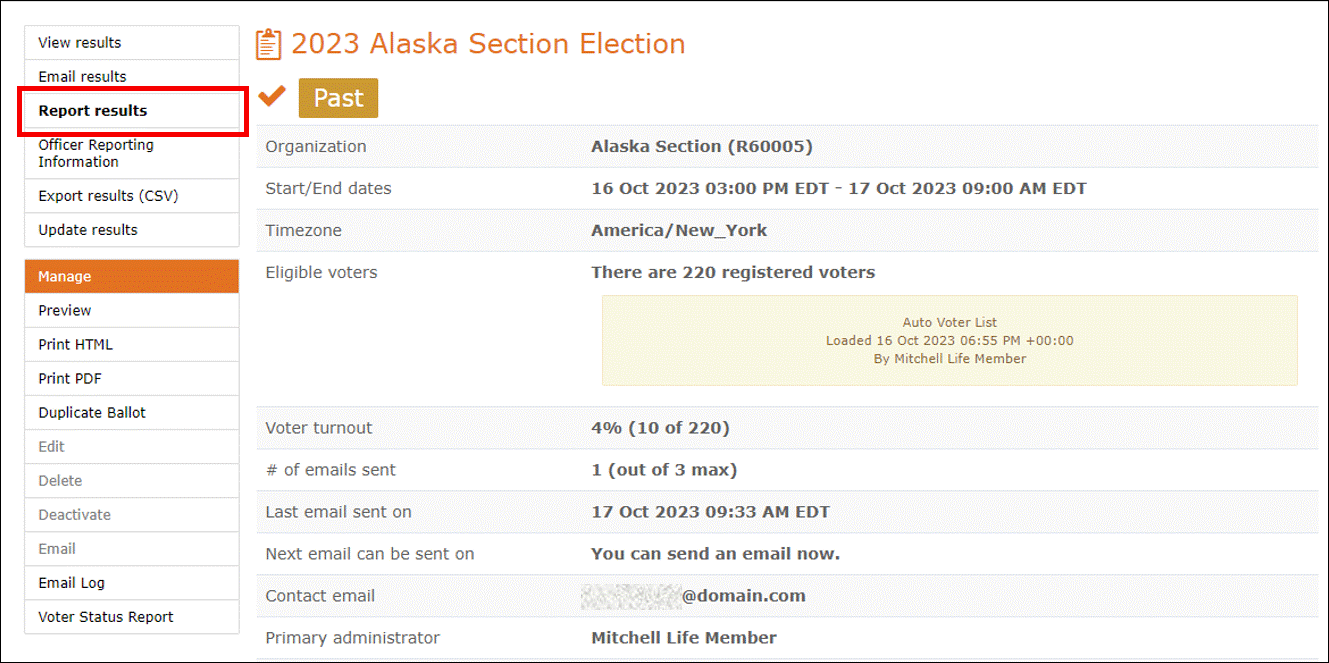Click the orange checkmark status icon
Image resolution: width=1329 pixels, height=663 pixels.
coord(272,96)
